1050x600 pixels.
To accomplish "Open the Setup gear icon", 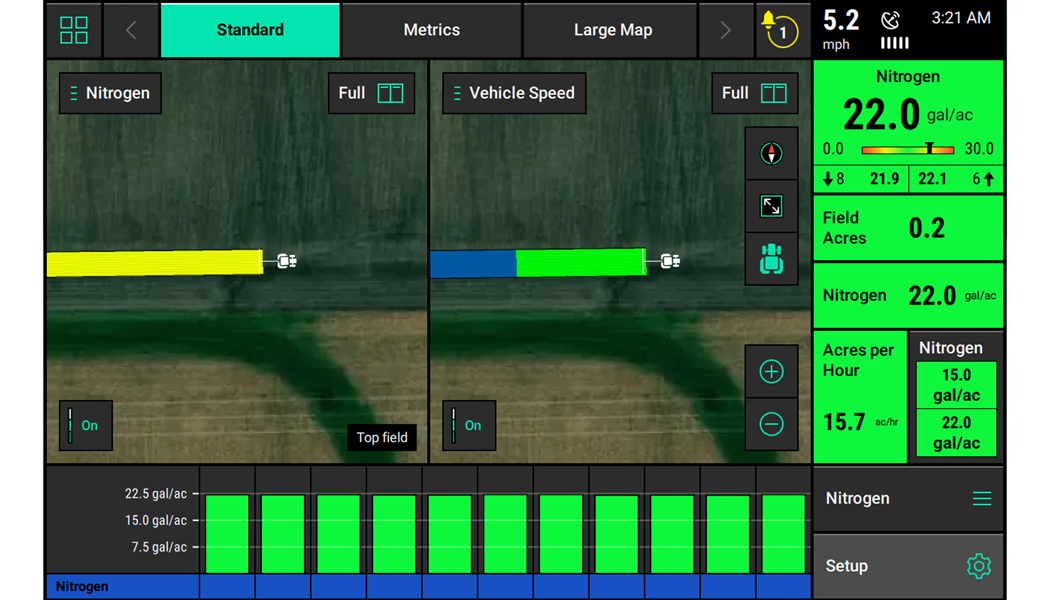I will [x=978, y=566].
